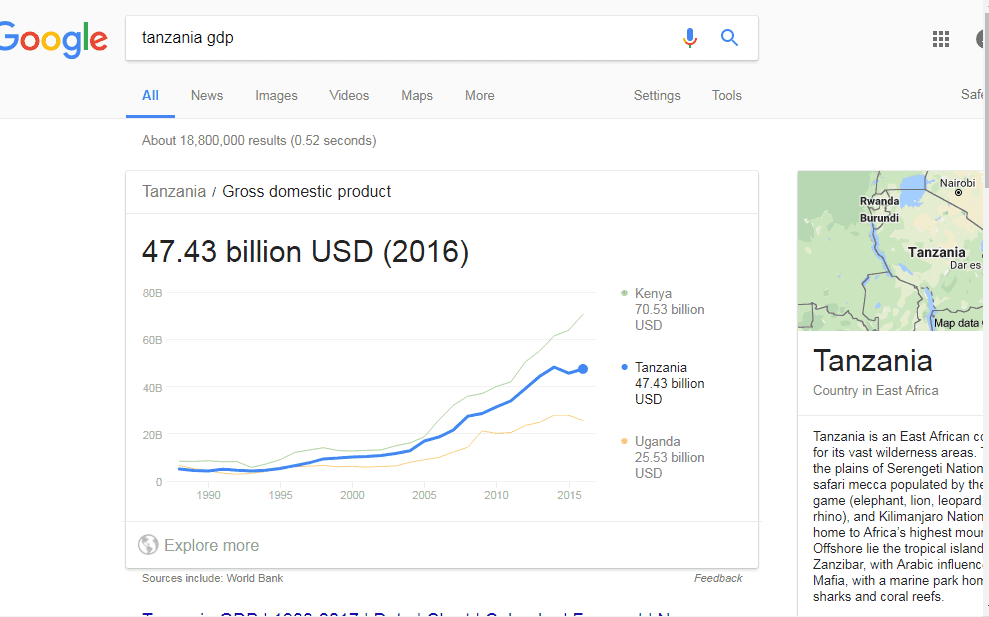
Task: Click the blue search magnifier icon
Action: (729, 38)
